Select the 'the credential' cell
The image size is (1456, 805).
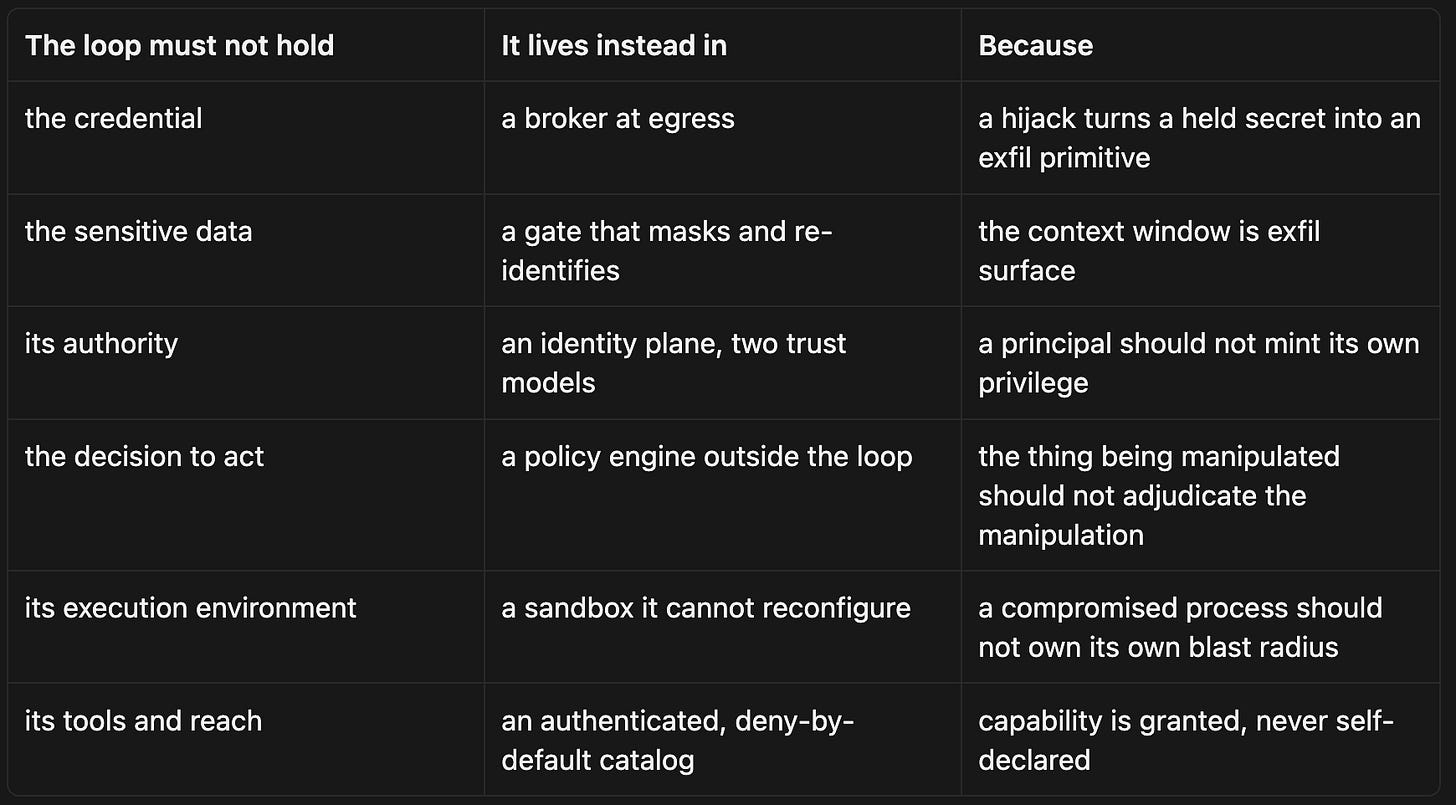pyautogui.click(x=246, y=138)
